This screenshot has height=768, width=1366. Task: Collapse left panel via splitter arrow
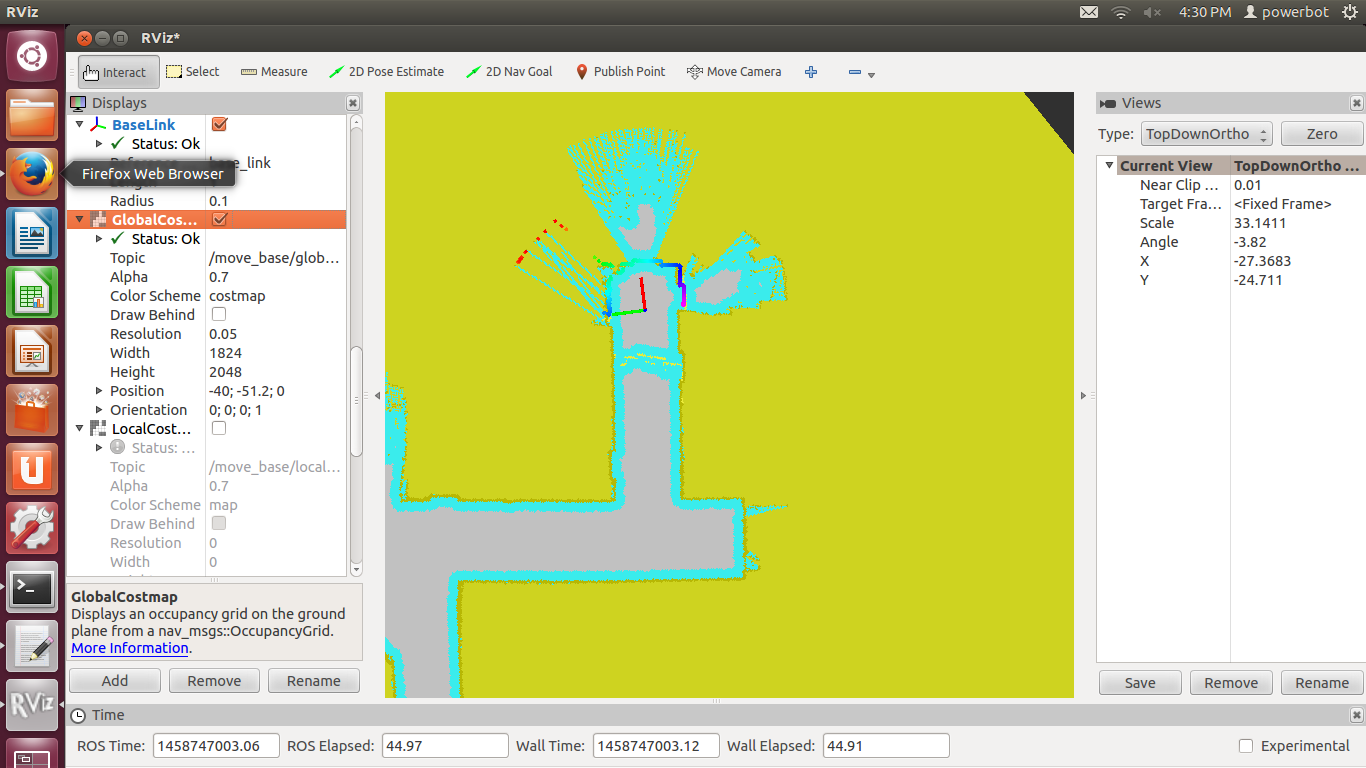tap(377, 396)
